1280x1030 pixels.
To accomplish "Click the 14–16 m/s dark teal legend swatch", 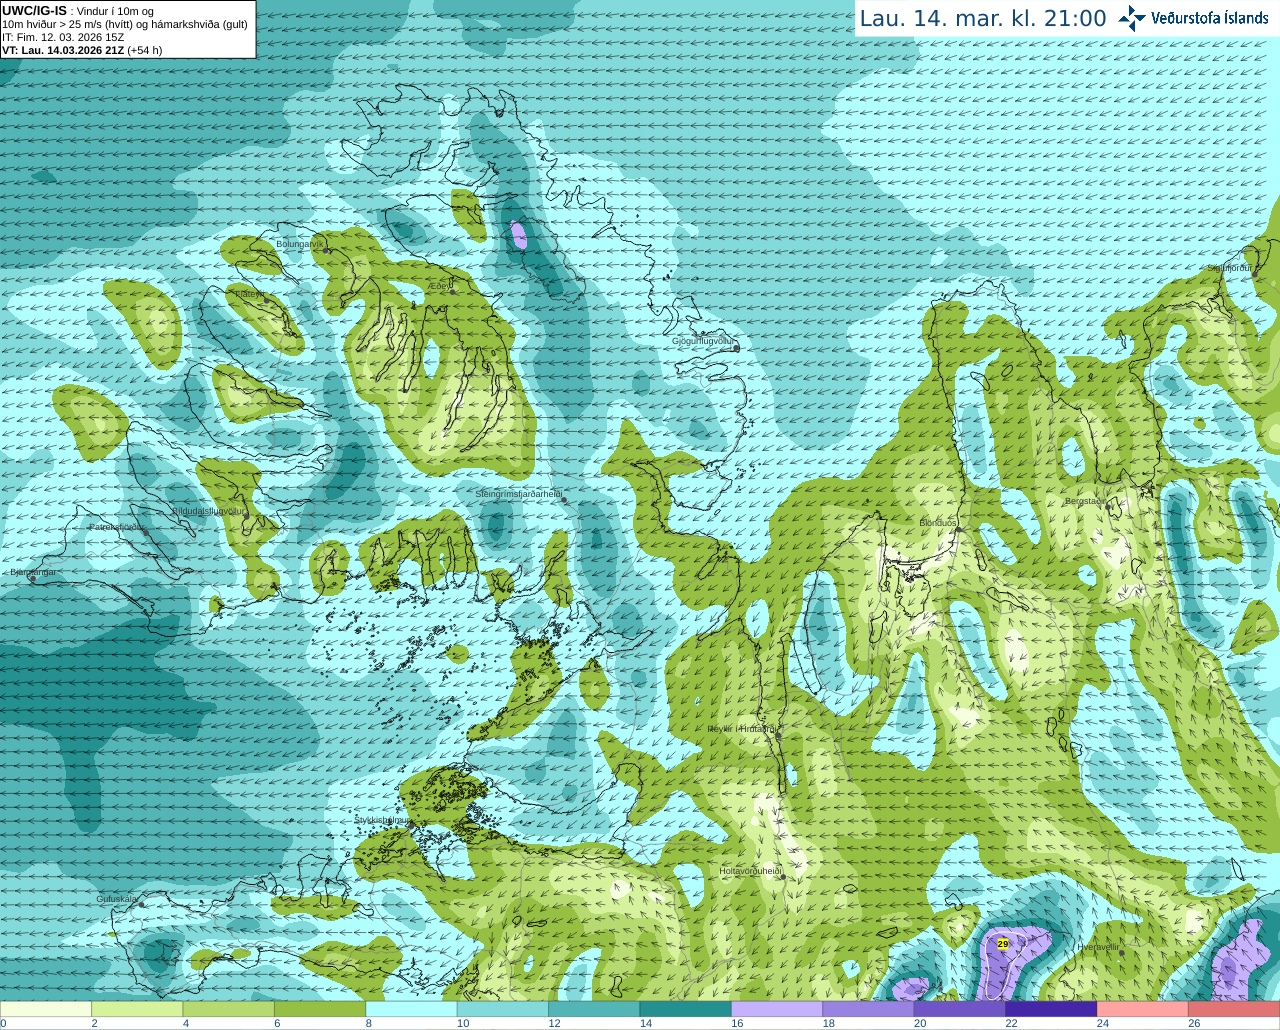I will [x=686, y=1009].
